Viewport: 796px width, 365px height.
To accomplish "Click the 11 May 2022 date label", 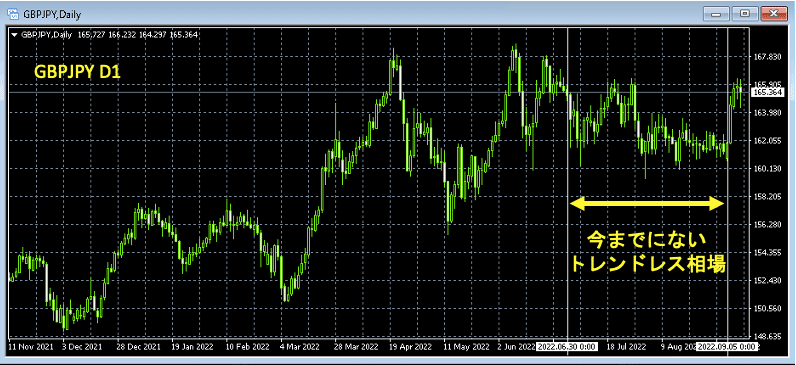I will [x=466, y=347].
